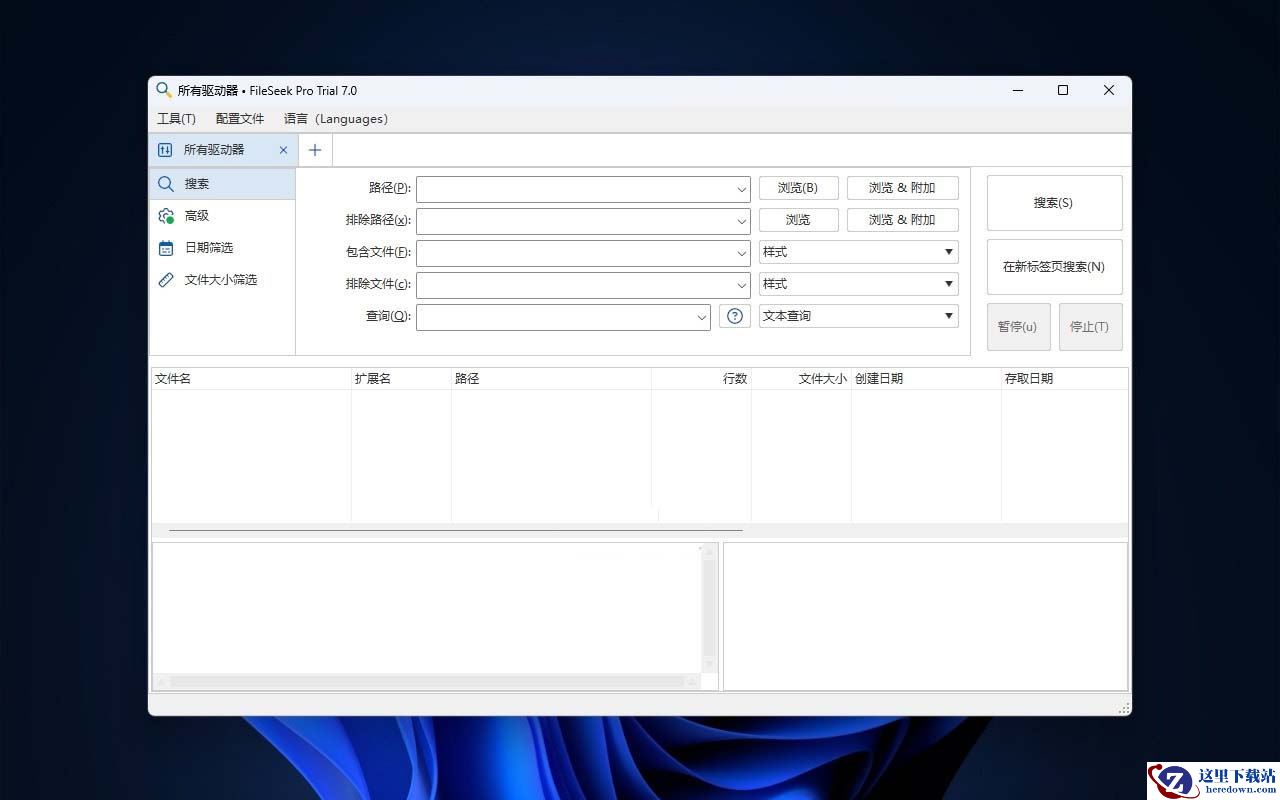Open the 配置文件 menu
The image size is (1280, 800).
click(240, 119)
